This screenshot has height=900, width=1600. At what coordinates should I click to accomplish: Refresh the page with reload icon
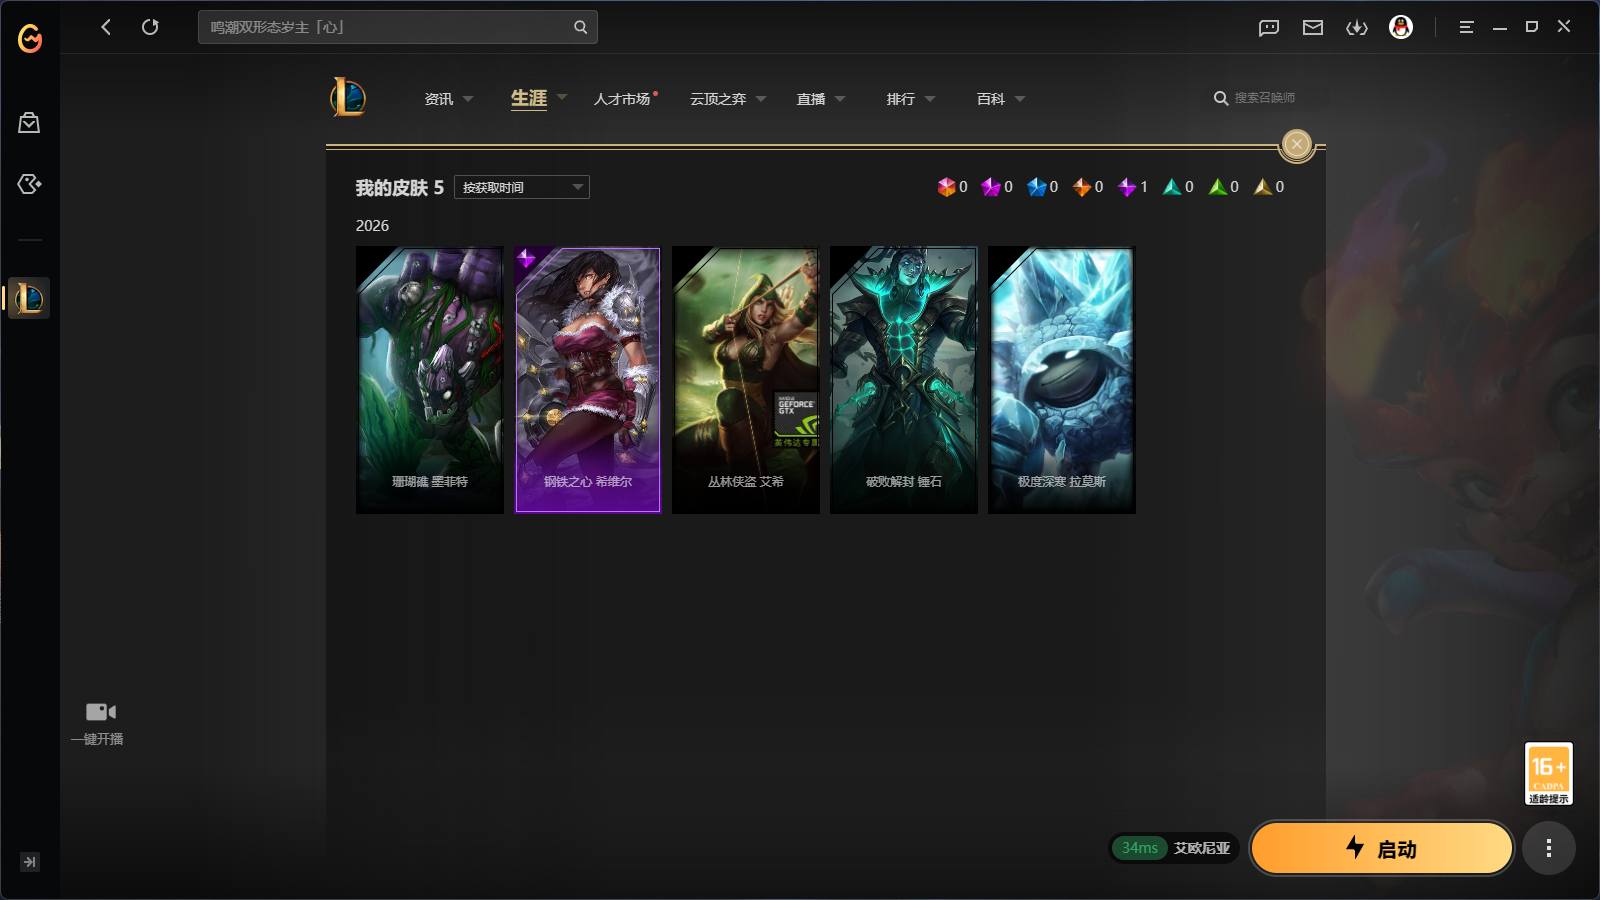coord(150,27)
